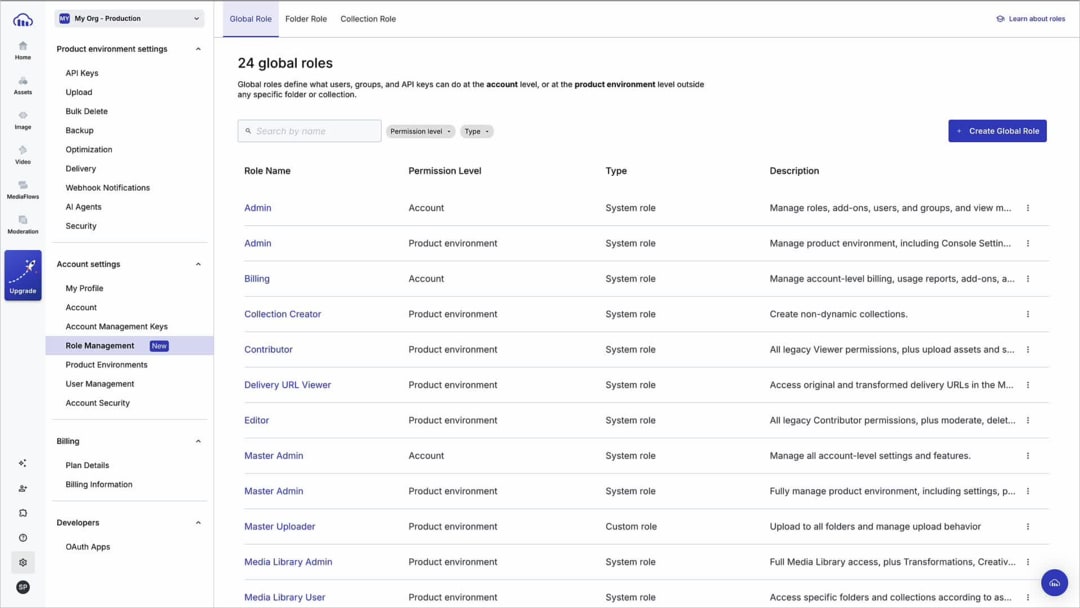
Task: Open Webhook Notifications settings
Action: (x=107, y=187)
